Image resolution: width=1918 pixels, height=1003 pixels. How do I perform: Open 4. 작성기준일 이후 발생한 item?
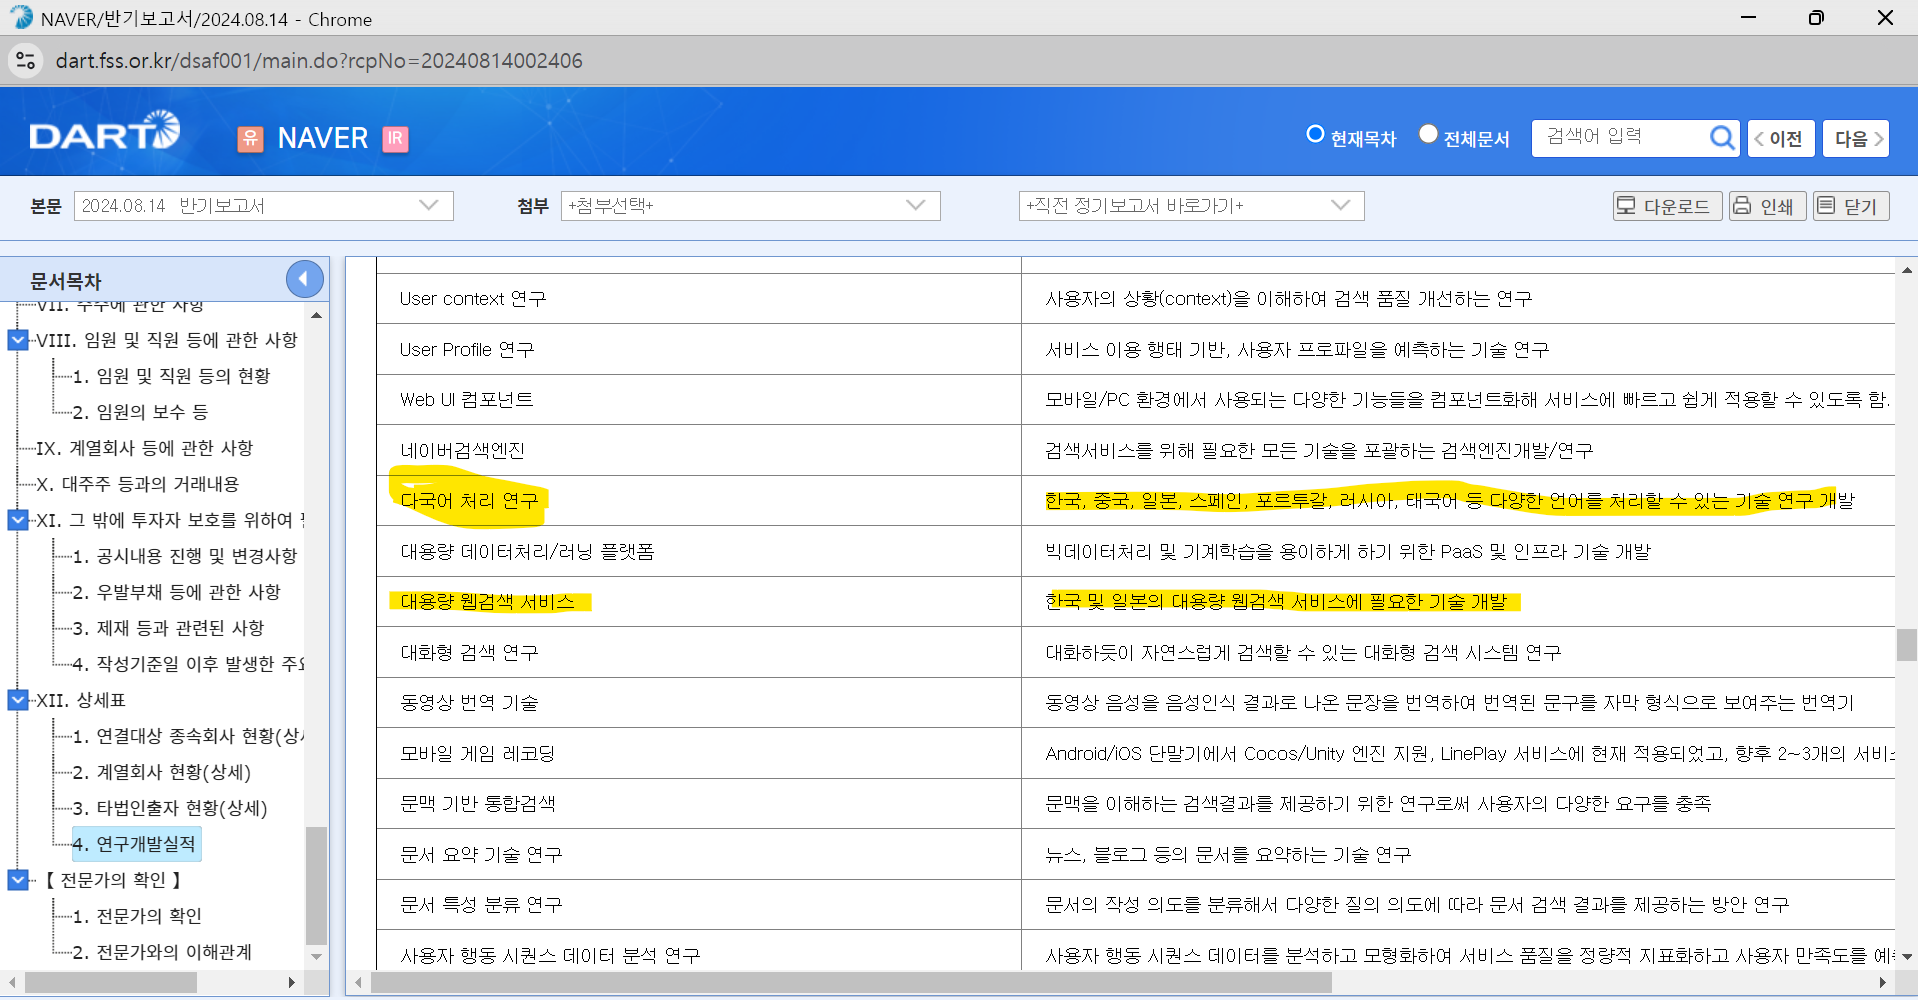click(188, 664)
